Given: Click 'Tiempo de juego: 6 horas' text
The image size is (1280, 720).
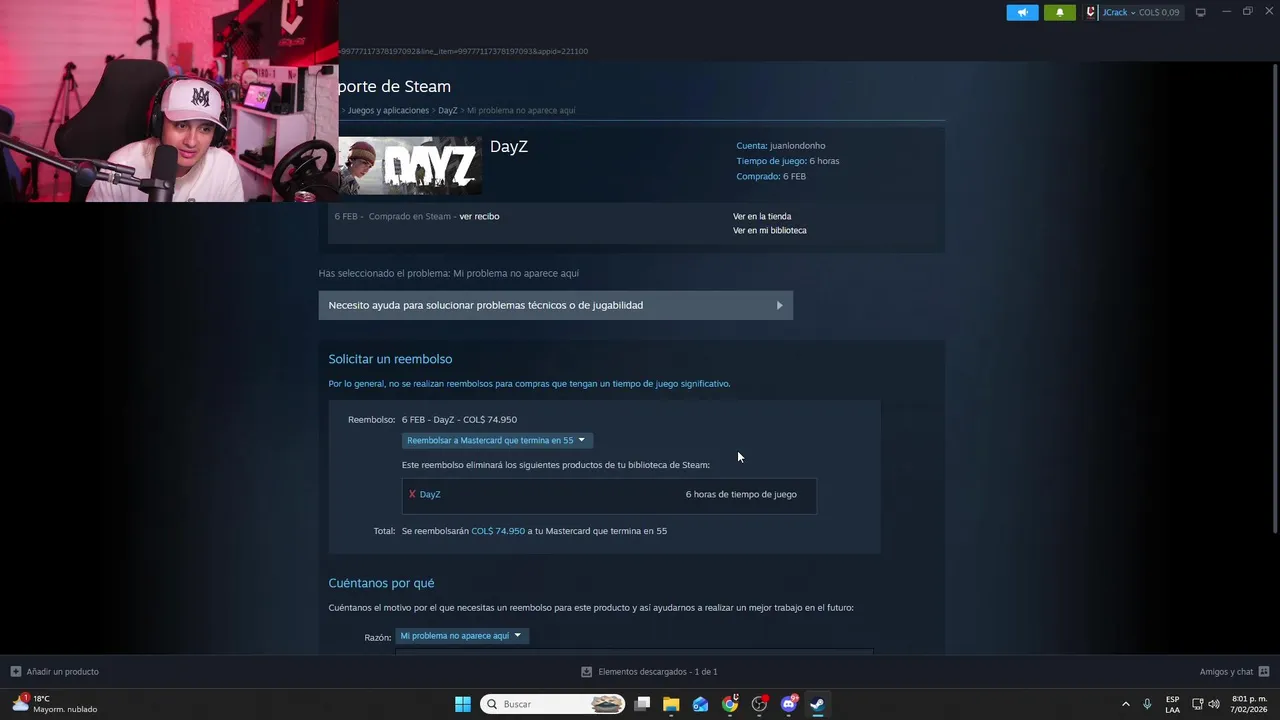Looking at the screenshot, I should point(788,161).
